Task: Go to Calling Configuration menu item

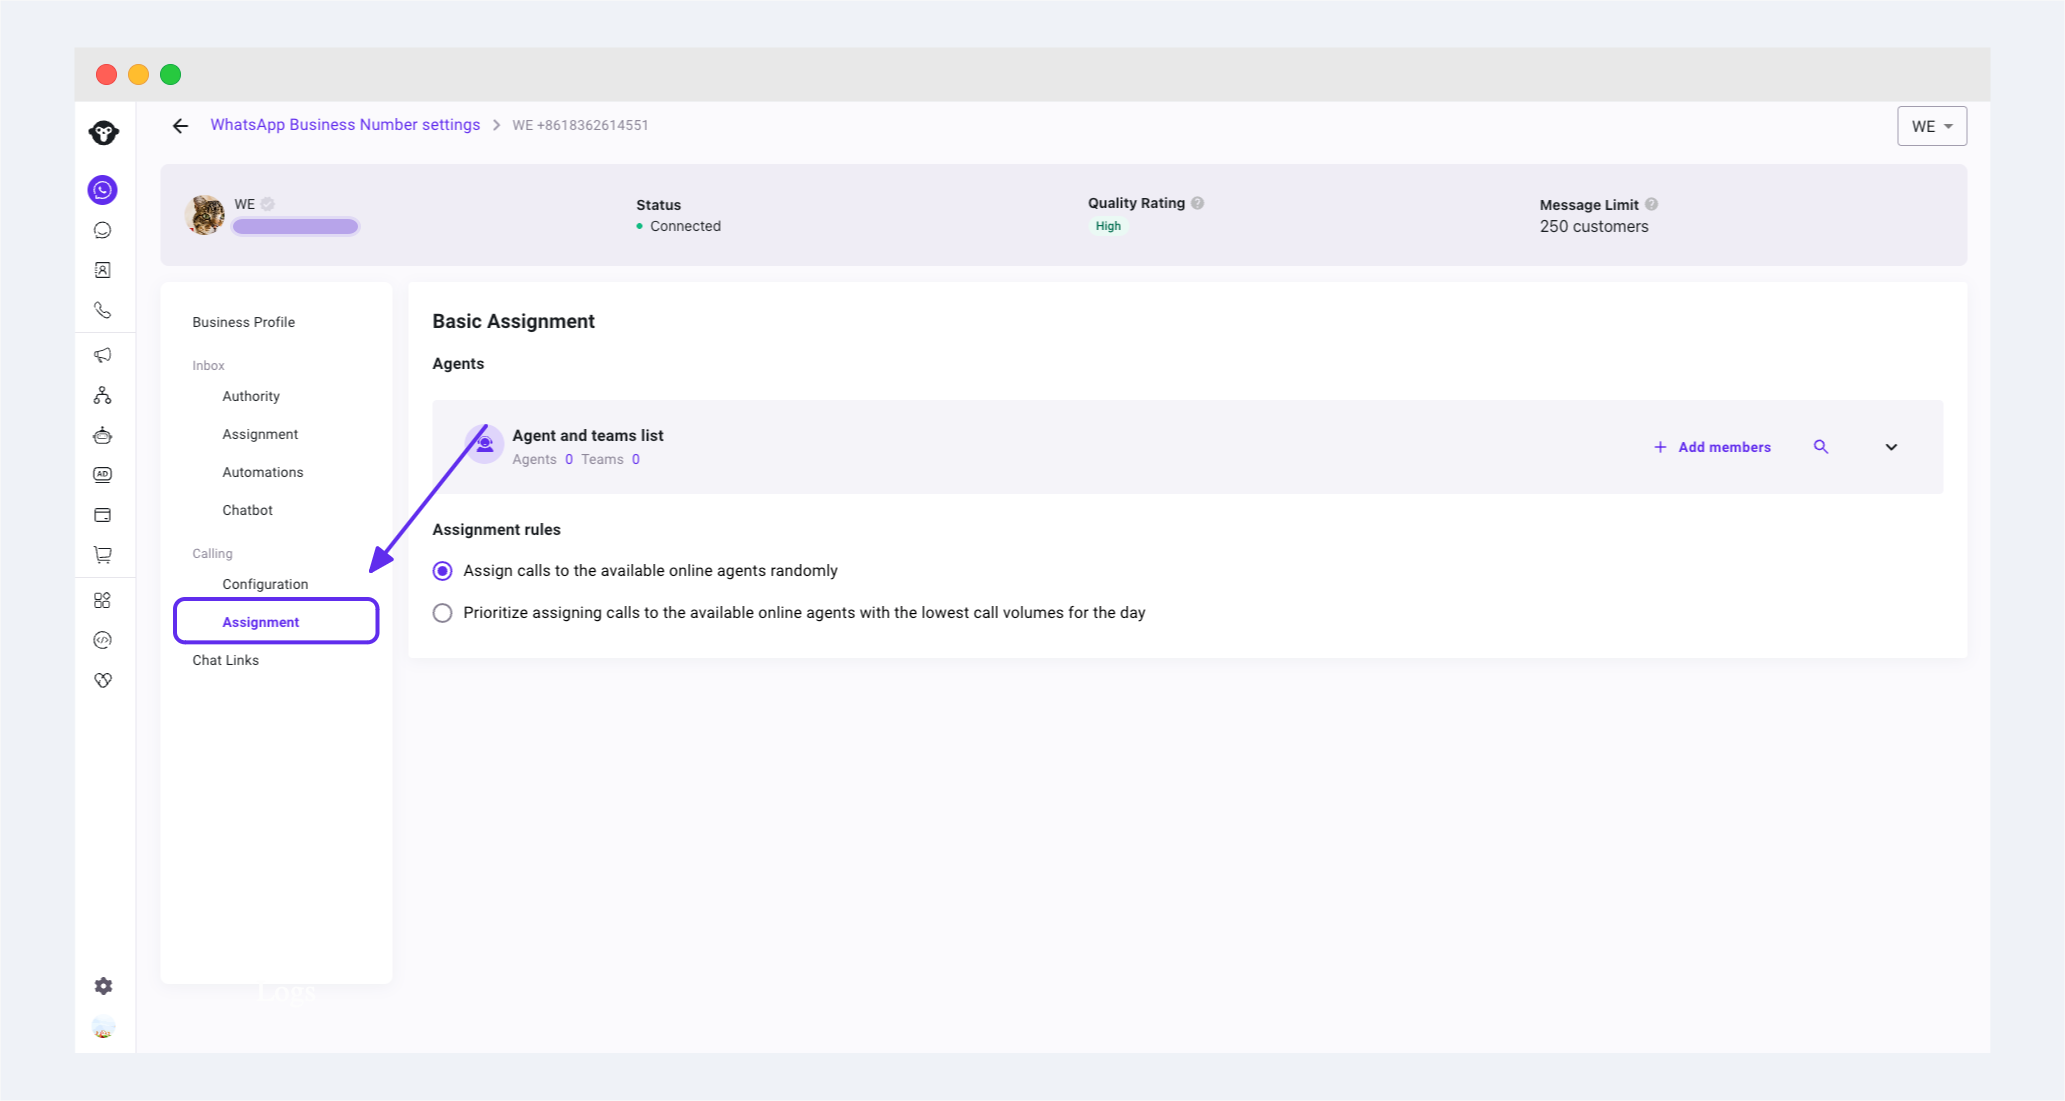Action: pyautogui.click(x=265, y=584)
